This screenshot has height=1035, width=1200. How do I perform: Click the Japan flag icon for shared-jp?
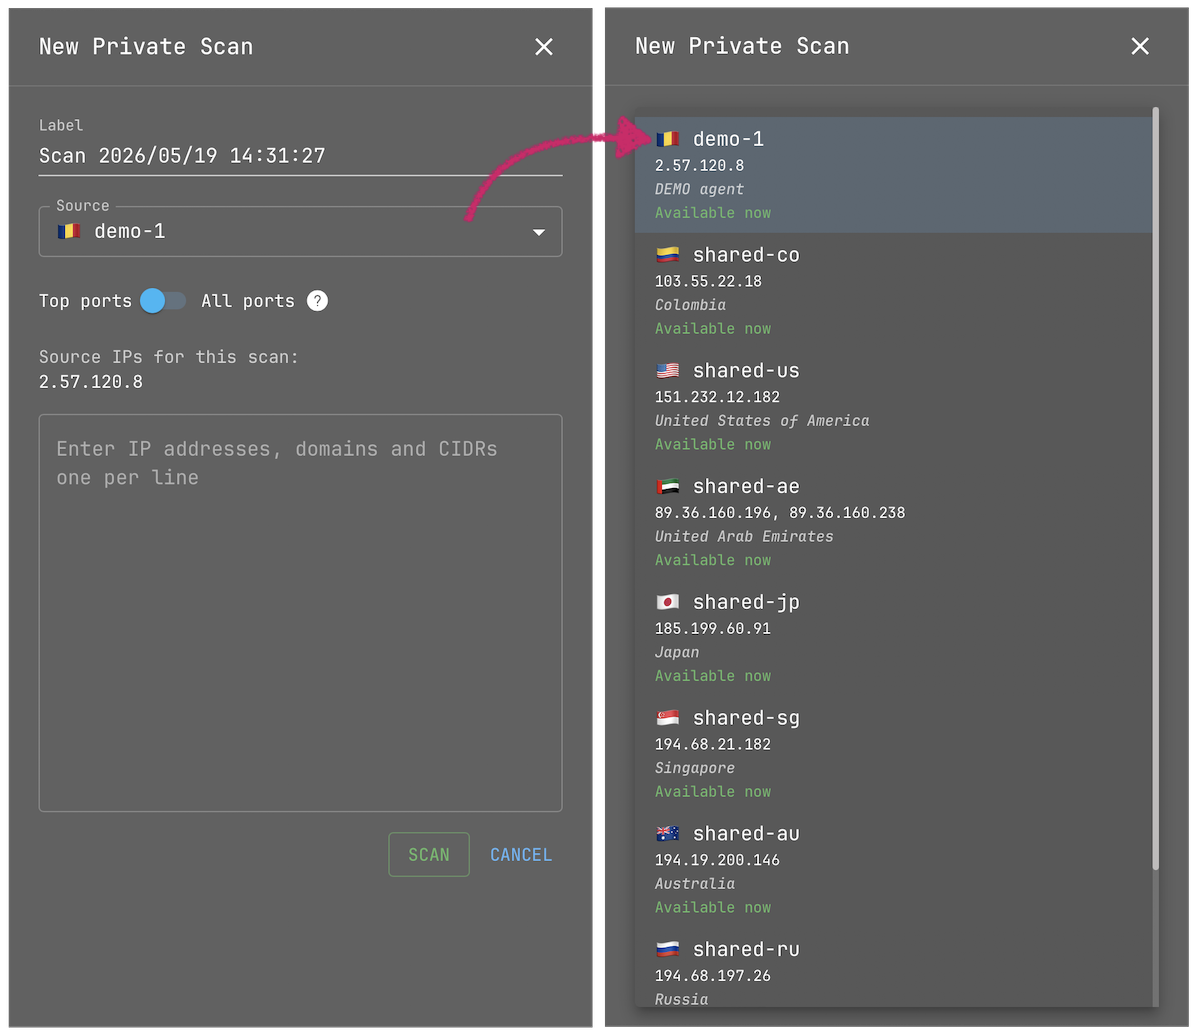pos(667,602)
